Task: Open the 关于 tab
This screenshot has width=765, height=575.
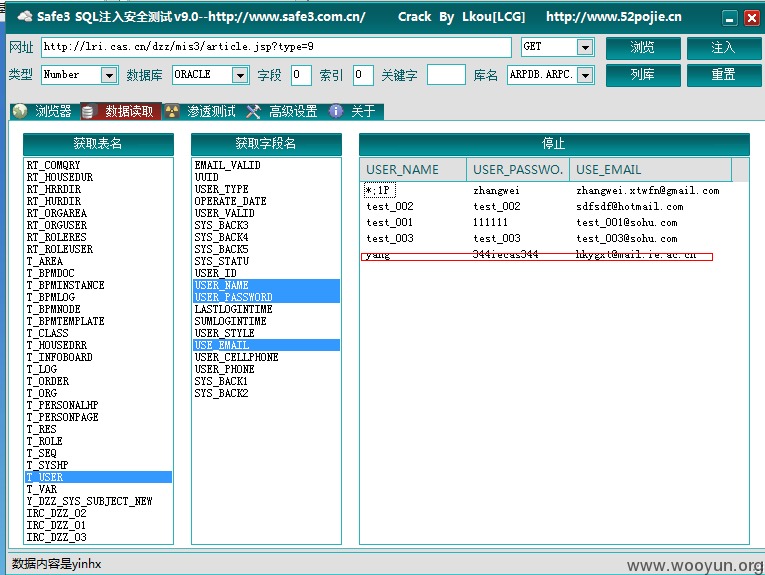Action: click(355, 112)
